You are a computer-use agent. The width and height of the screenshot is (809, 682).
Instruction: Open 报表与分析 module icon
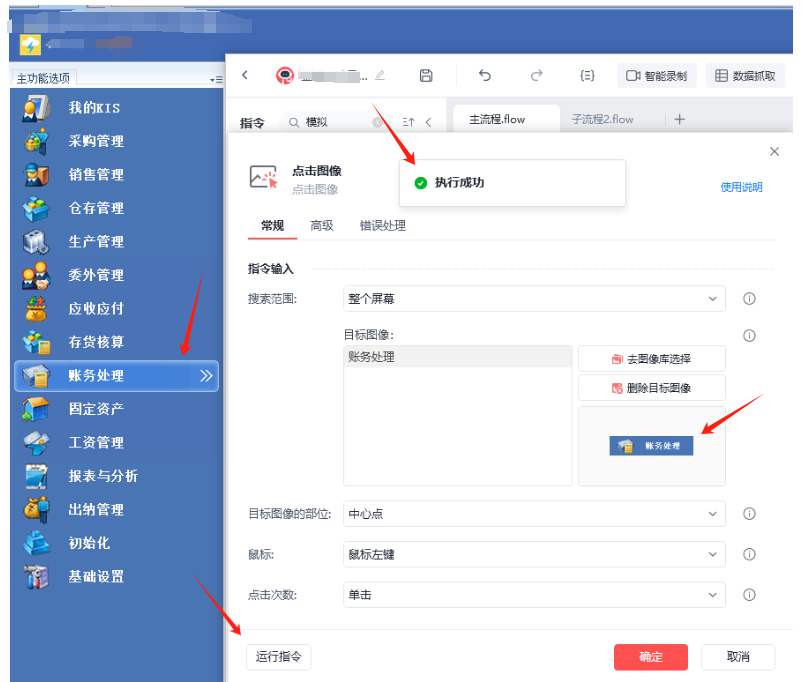[36, 476]
